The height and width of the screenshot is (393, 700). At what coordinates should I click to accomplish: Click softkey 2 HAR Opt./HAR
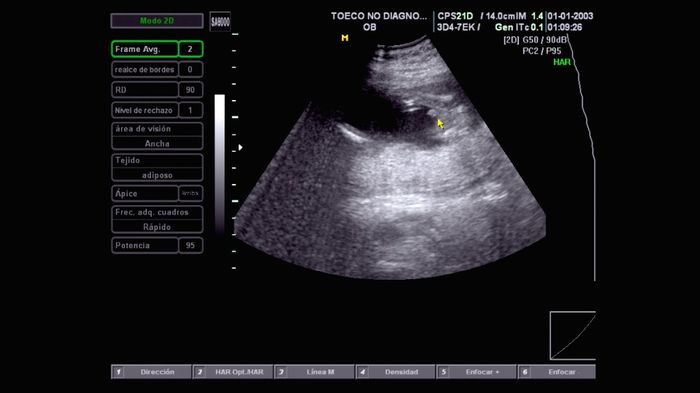233,372
